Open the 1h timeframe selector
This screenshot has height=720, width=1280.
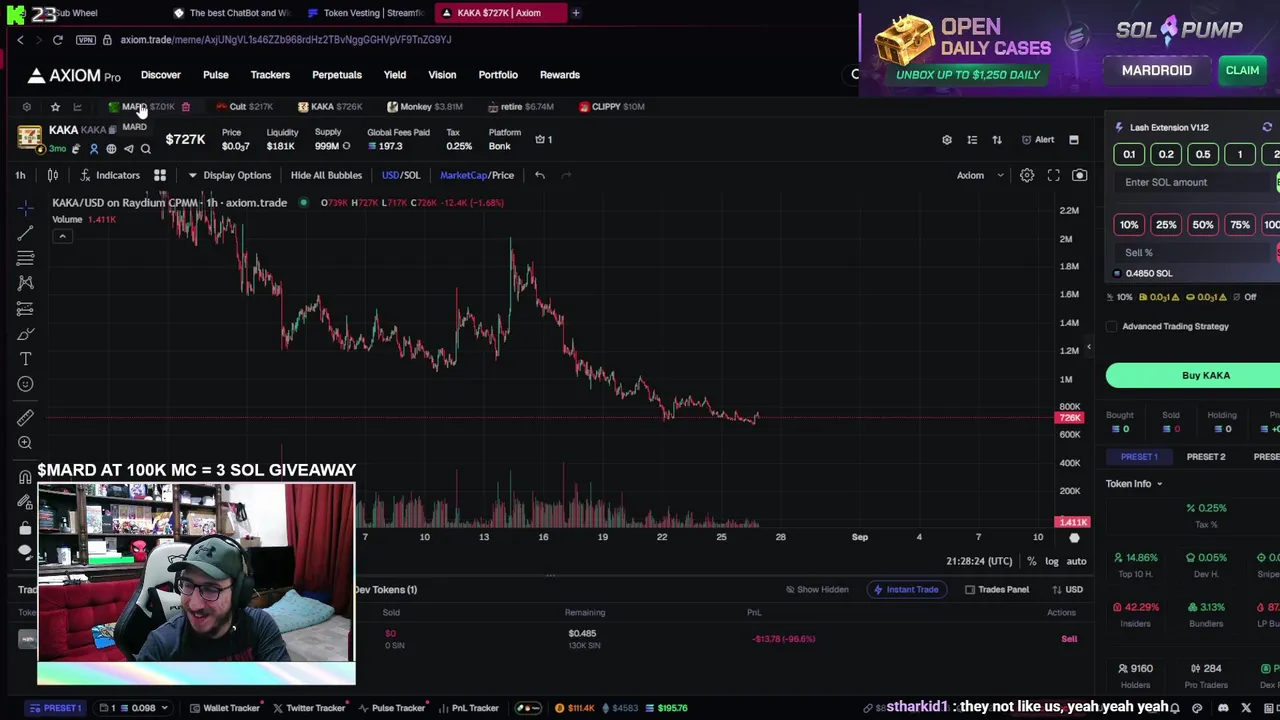tap(20, 175)
